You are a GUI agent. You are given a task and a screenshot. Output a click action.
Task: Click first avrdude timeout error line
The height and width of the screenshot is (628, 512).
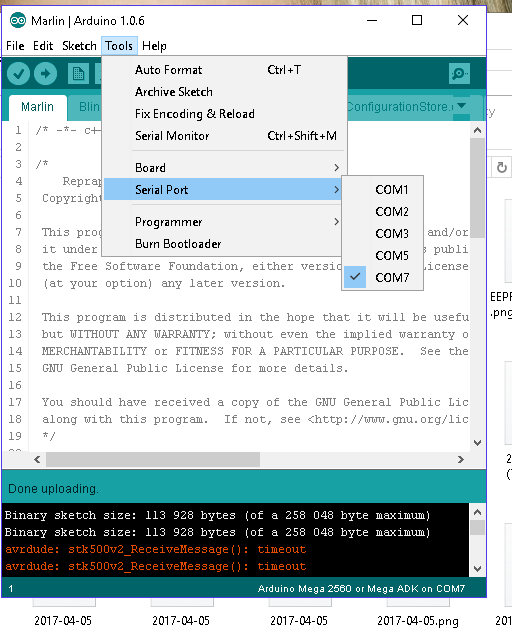[x=155, y=549]
